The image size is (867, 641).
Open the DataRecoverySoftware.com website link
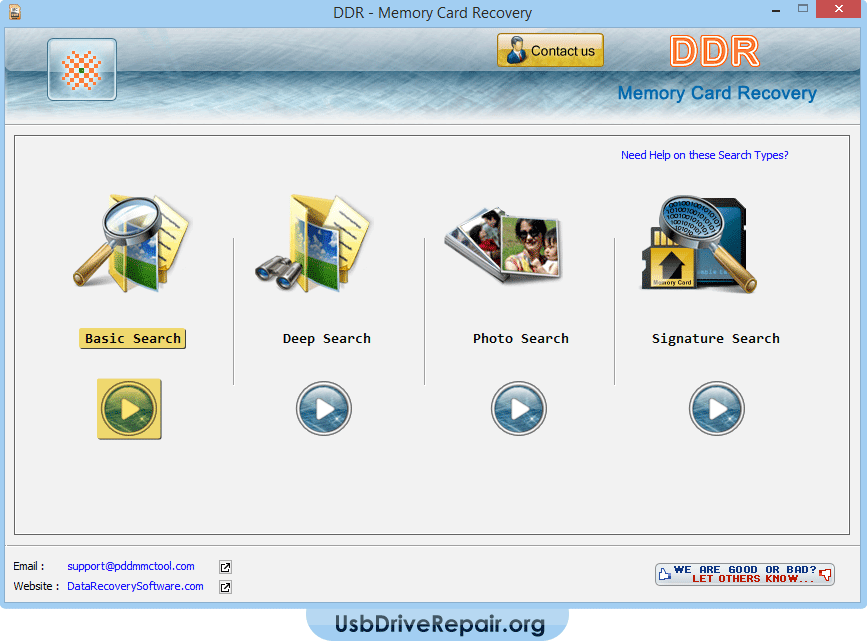(135, 586)
